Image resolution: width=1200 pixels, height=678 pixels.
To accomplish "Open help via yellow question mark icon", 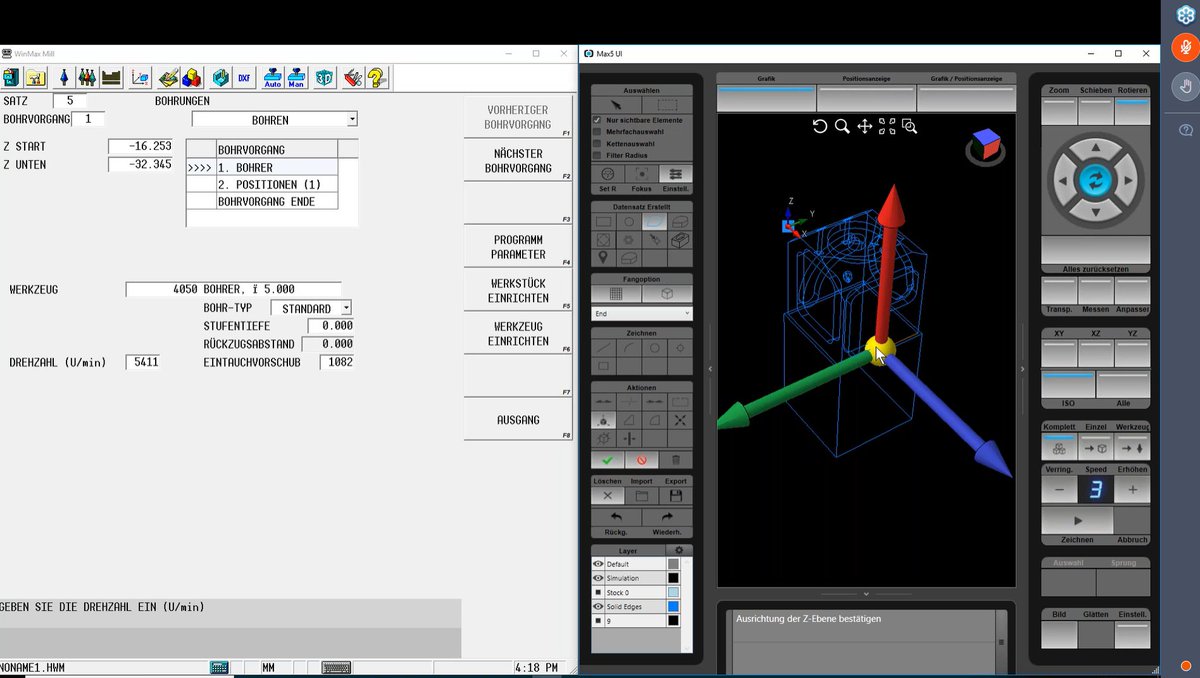I will pos(376,78).
